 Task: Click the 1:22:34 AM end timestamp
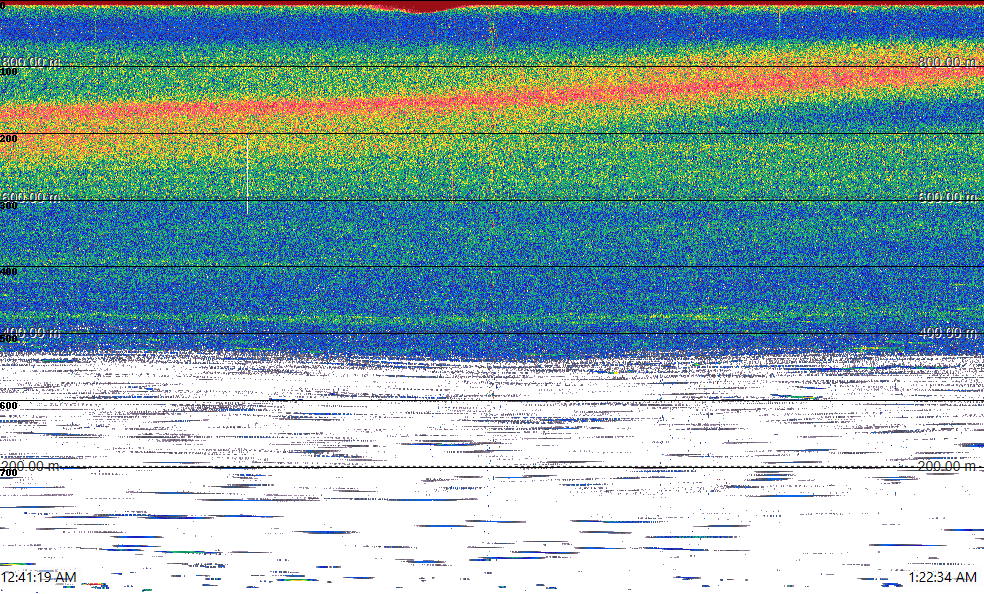click(x=943, y=577)
